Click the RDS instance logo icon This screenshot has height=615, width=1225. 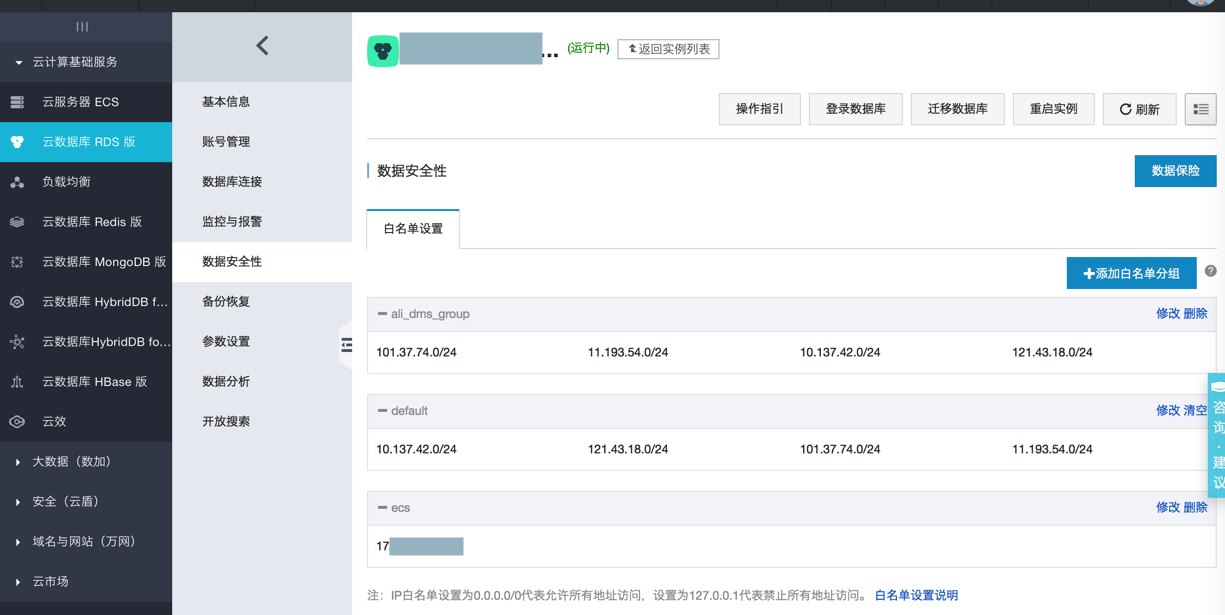[383, 50]
